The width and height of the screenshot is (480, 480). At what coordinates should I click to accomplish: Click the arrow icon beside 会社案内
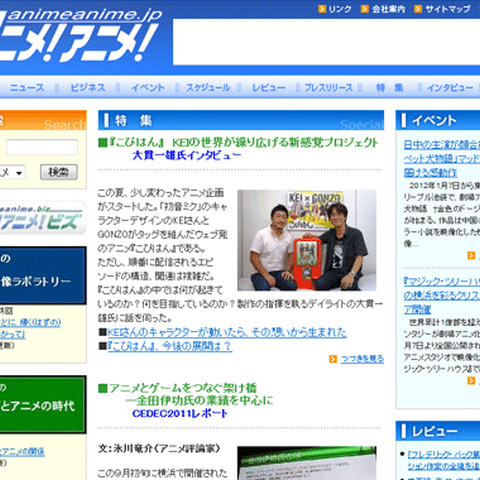365,9
